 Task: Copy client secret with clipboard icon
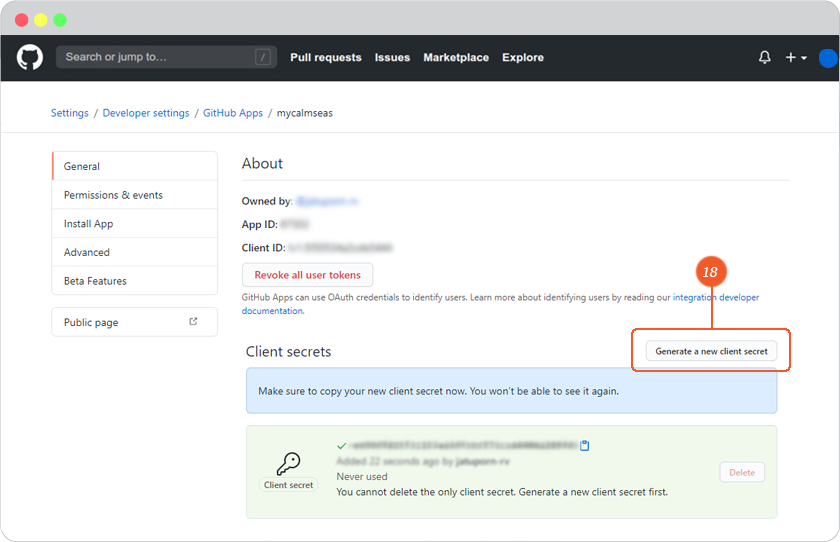point(584,445)
